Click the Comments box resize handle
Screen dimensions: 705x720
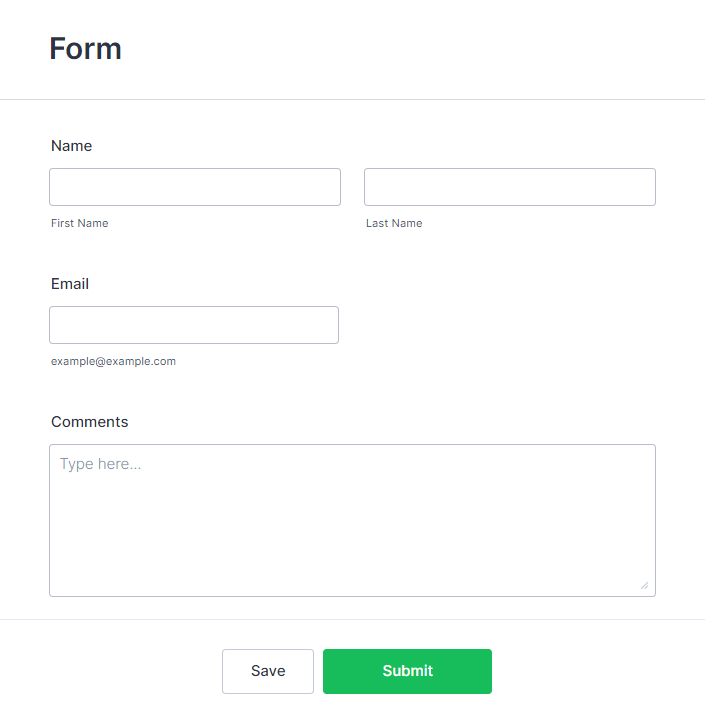point(644,585)
